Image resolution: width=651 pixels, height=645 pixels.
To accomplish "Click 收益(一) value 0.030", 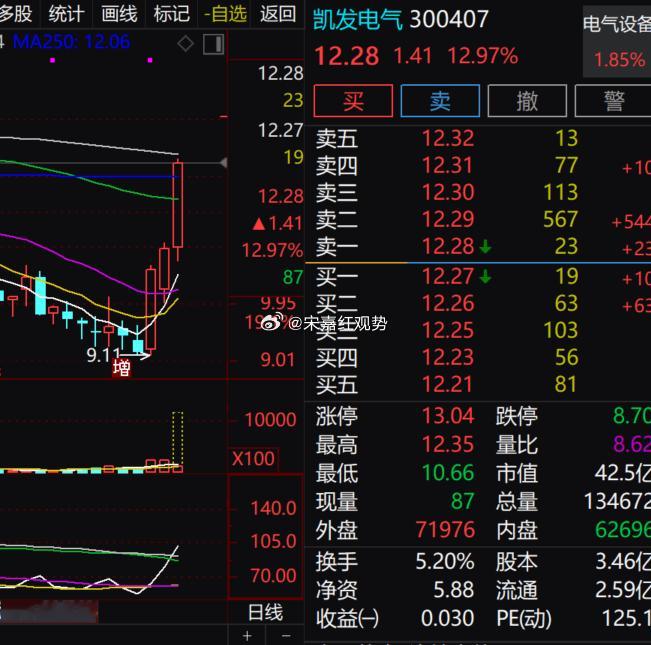I will click(448, 618).
